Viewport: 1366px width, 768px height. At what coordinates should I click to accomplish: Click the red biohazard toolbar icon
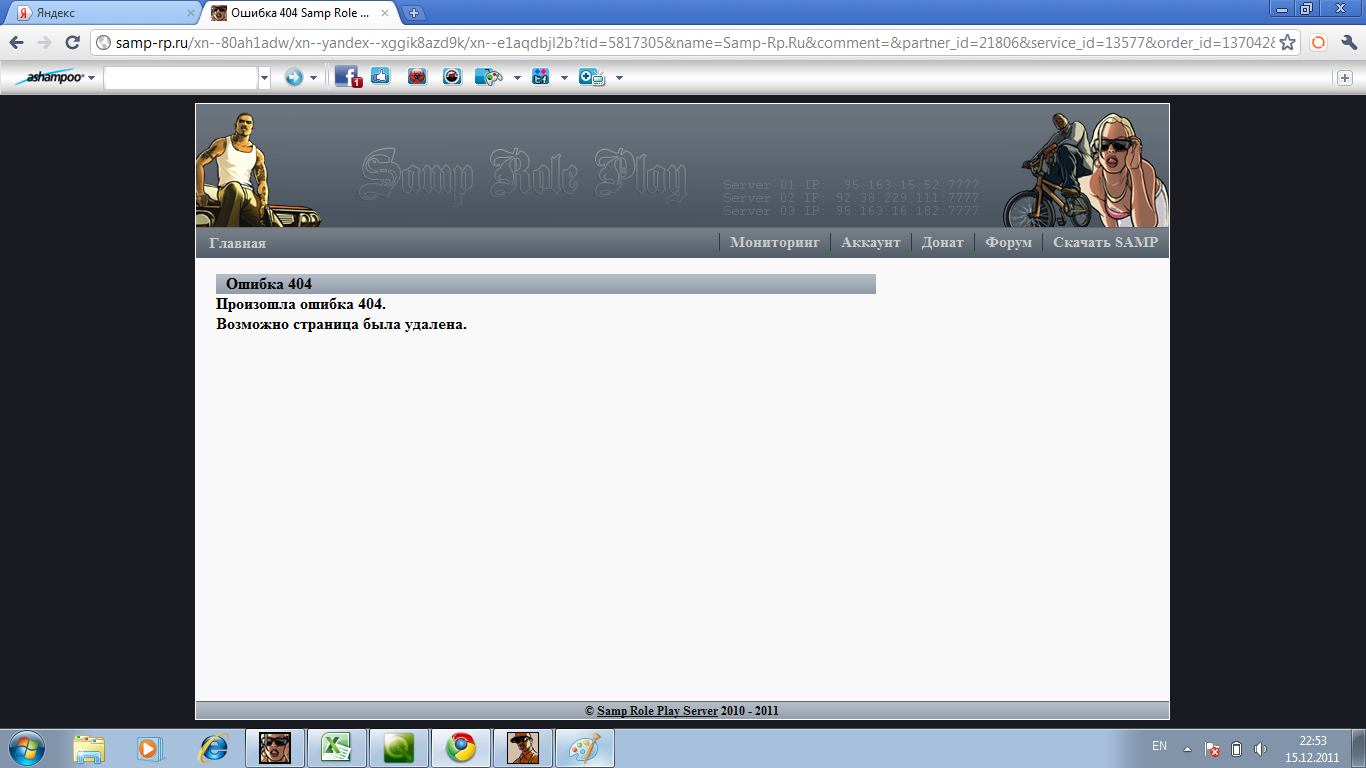[x=417, y=76]
